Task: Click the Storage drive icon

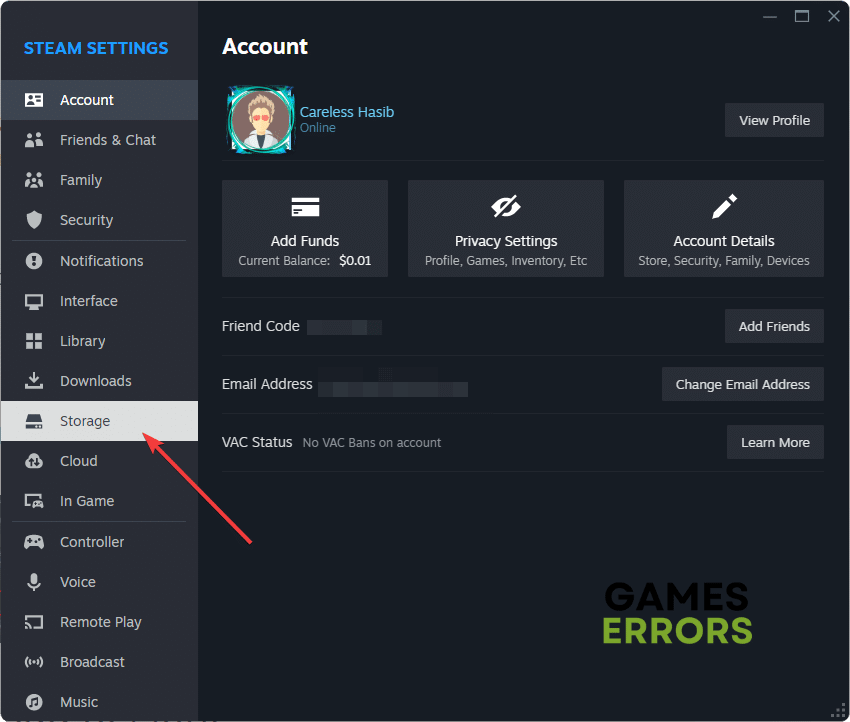Action: (34, 421)
